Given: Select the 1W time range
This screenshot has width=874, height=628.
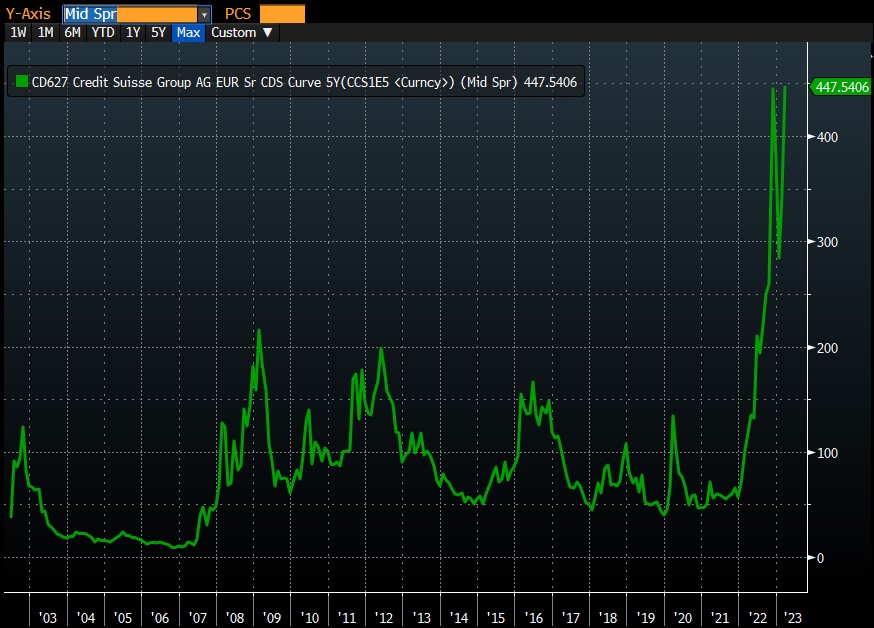Looking at the screenshot, I should pyautogui.click(x=18, y=32).
